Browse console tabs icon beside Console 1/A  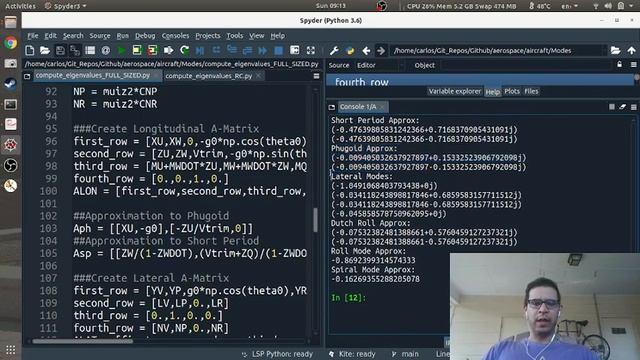(331, 107)
